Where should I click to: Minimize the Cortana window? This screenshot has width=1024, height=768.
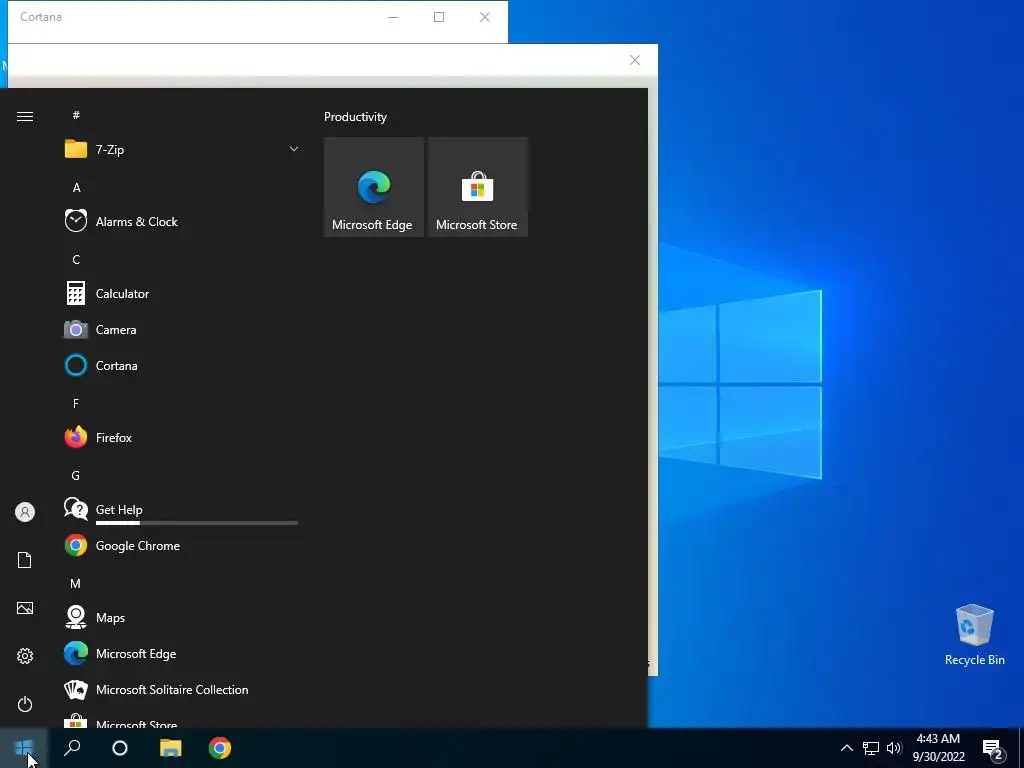click(393, 17)
